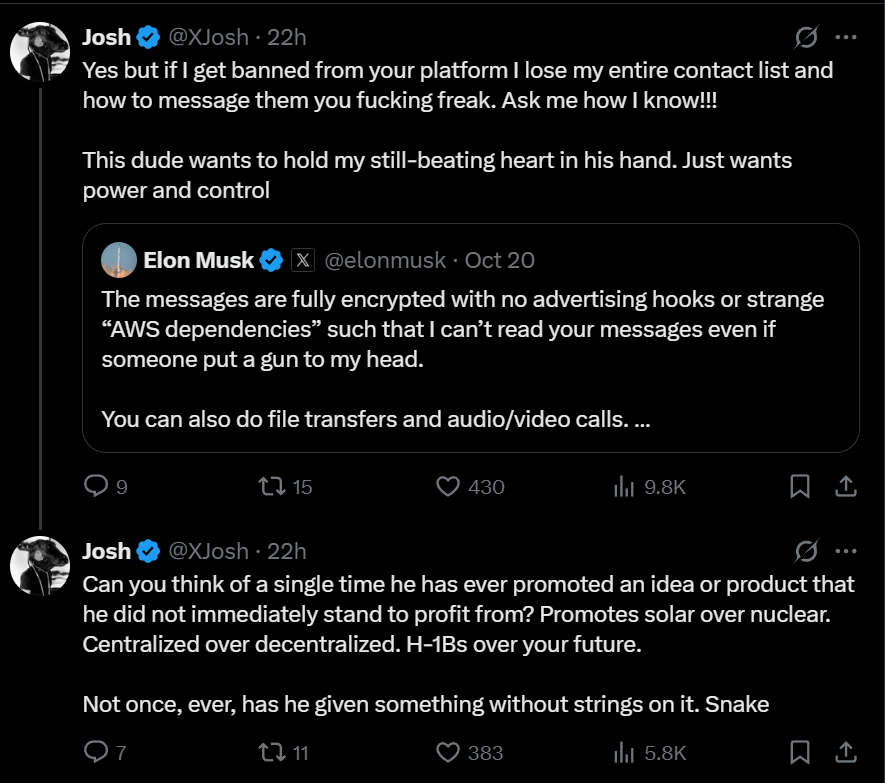Bookmark the second Josh post
Viewport: 885px width, 783px height.
(x=800, y=751)
